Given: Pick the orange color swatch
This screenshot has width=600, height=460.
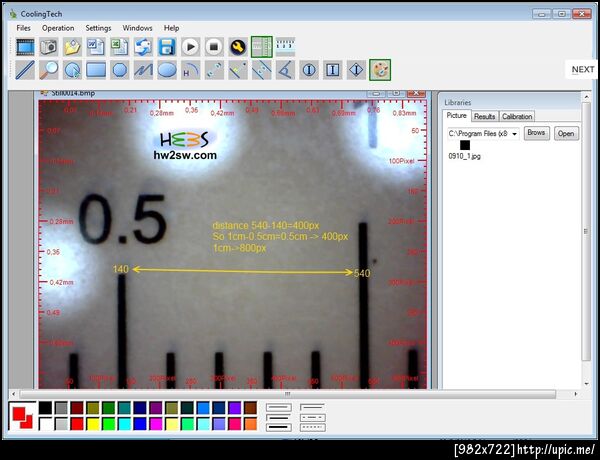Looking at the screenshot, I should 250,424.
